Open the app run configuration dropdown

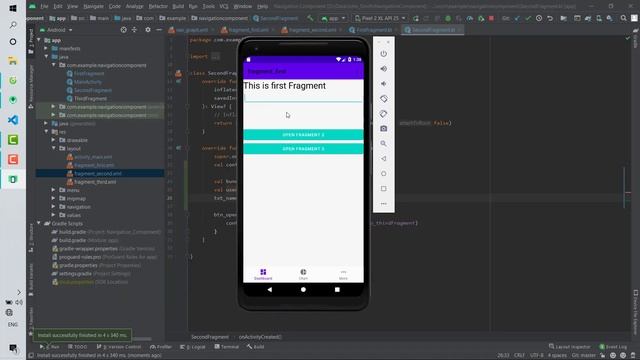click(x=333, y=18)
